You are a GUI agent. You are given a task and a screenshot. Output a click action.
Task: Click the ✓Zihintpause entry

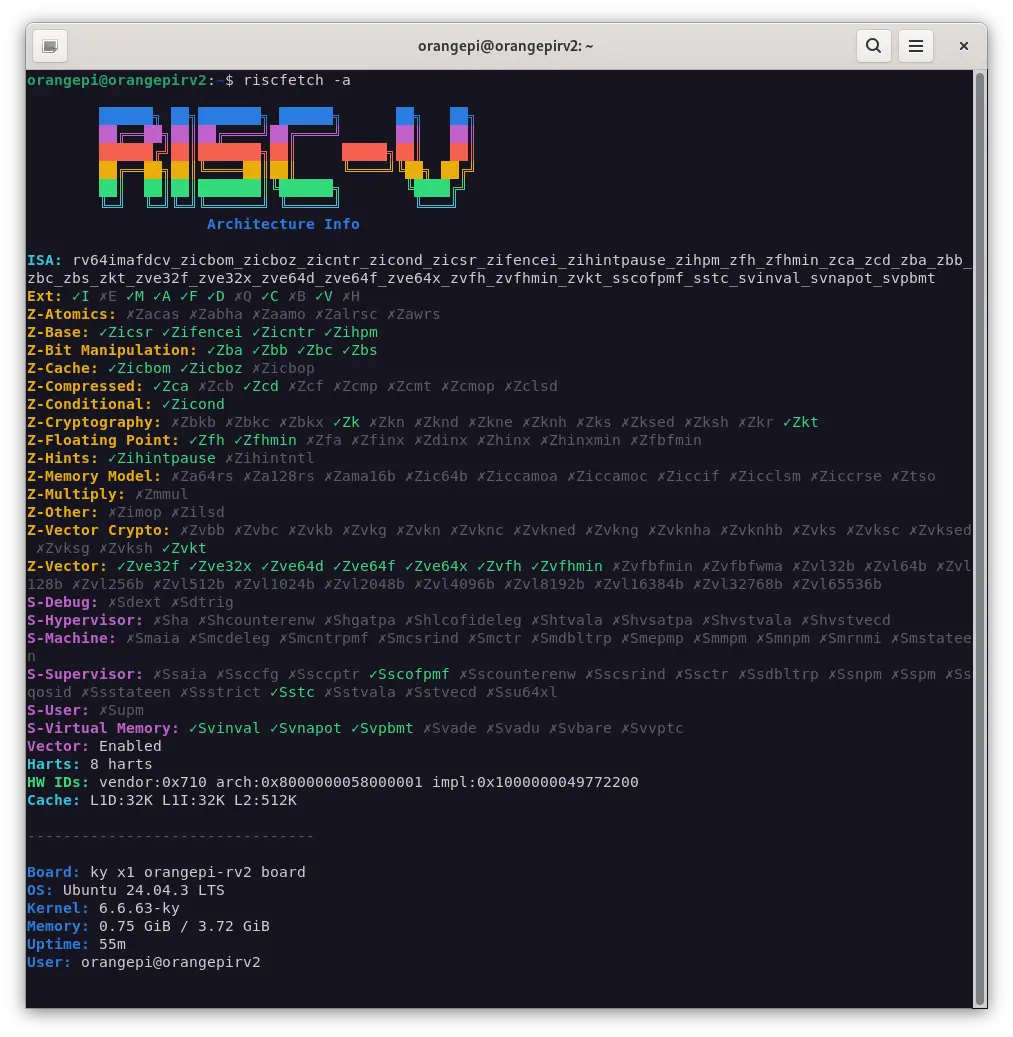pos(161,458)
